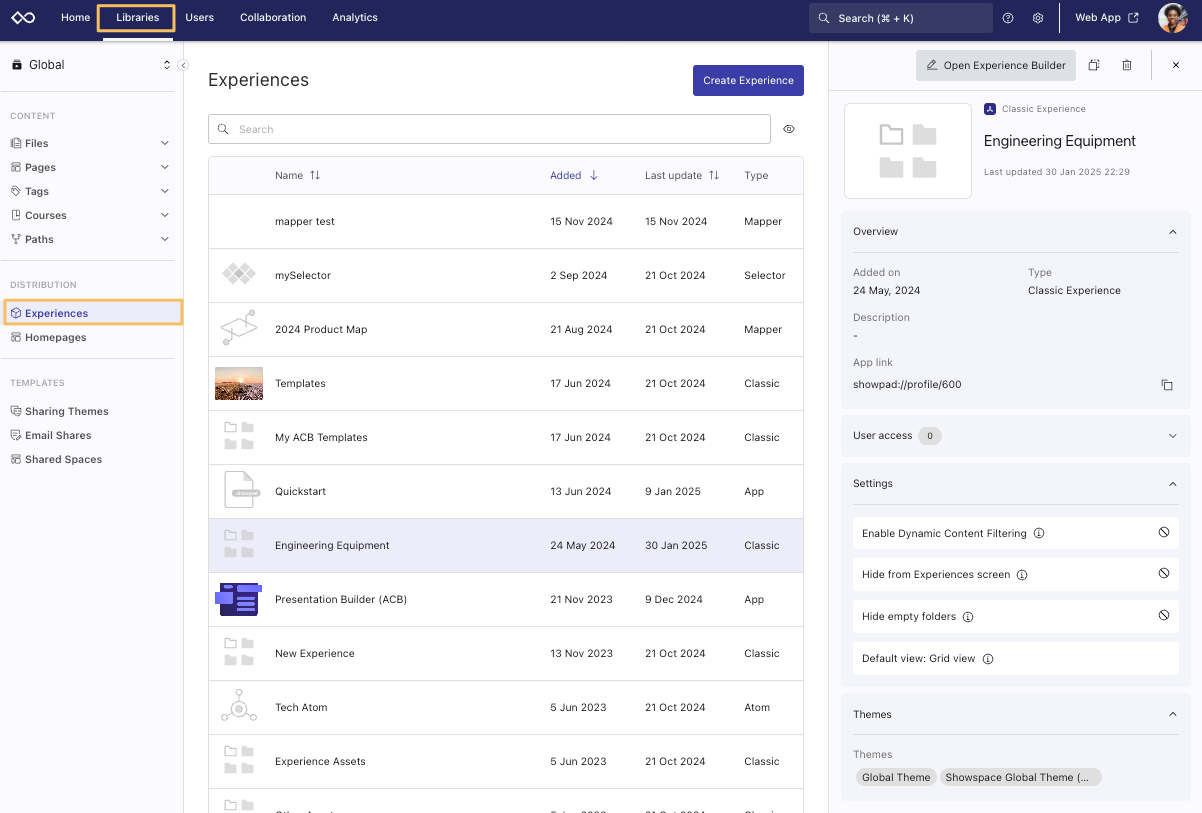
Task: Click the user profile avatar
Action: click(x=1172, y=18)
